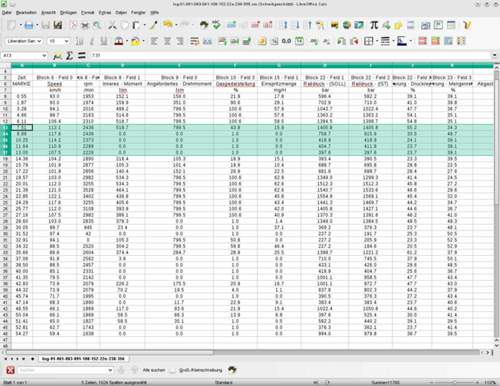Toggle Underline formatting button
The height and width of the screenshot is (386, 500).
(104, 41)
